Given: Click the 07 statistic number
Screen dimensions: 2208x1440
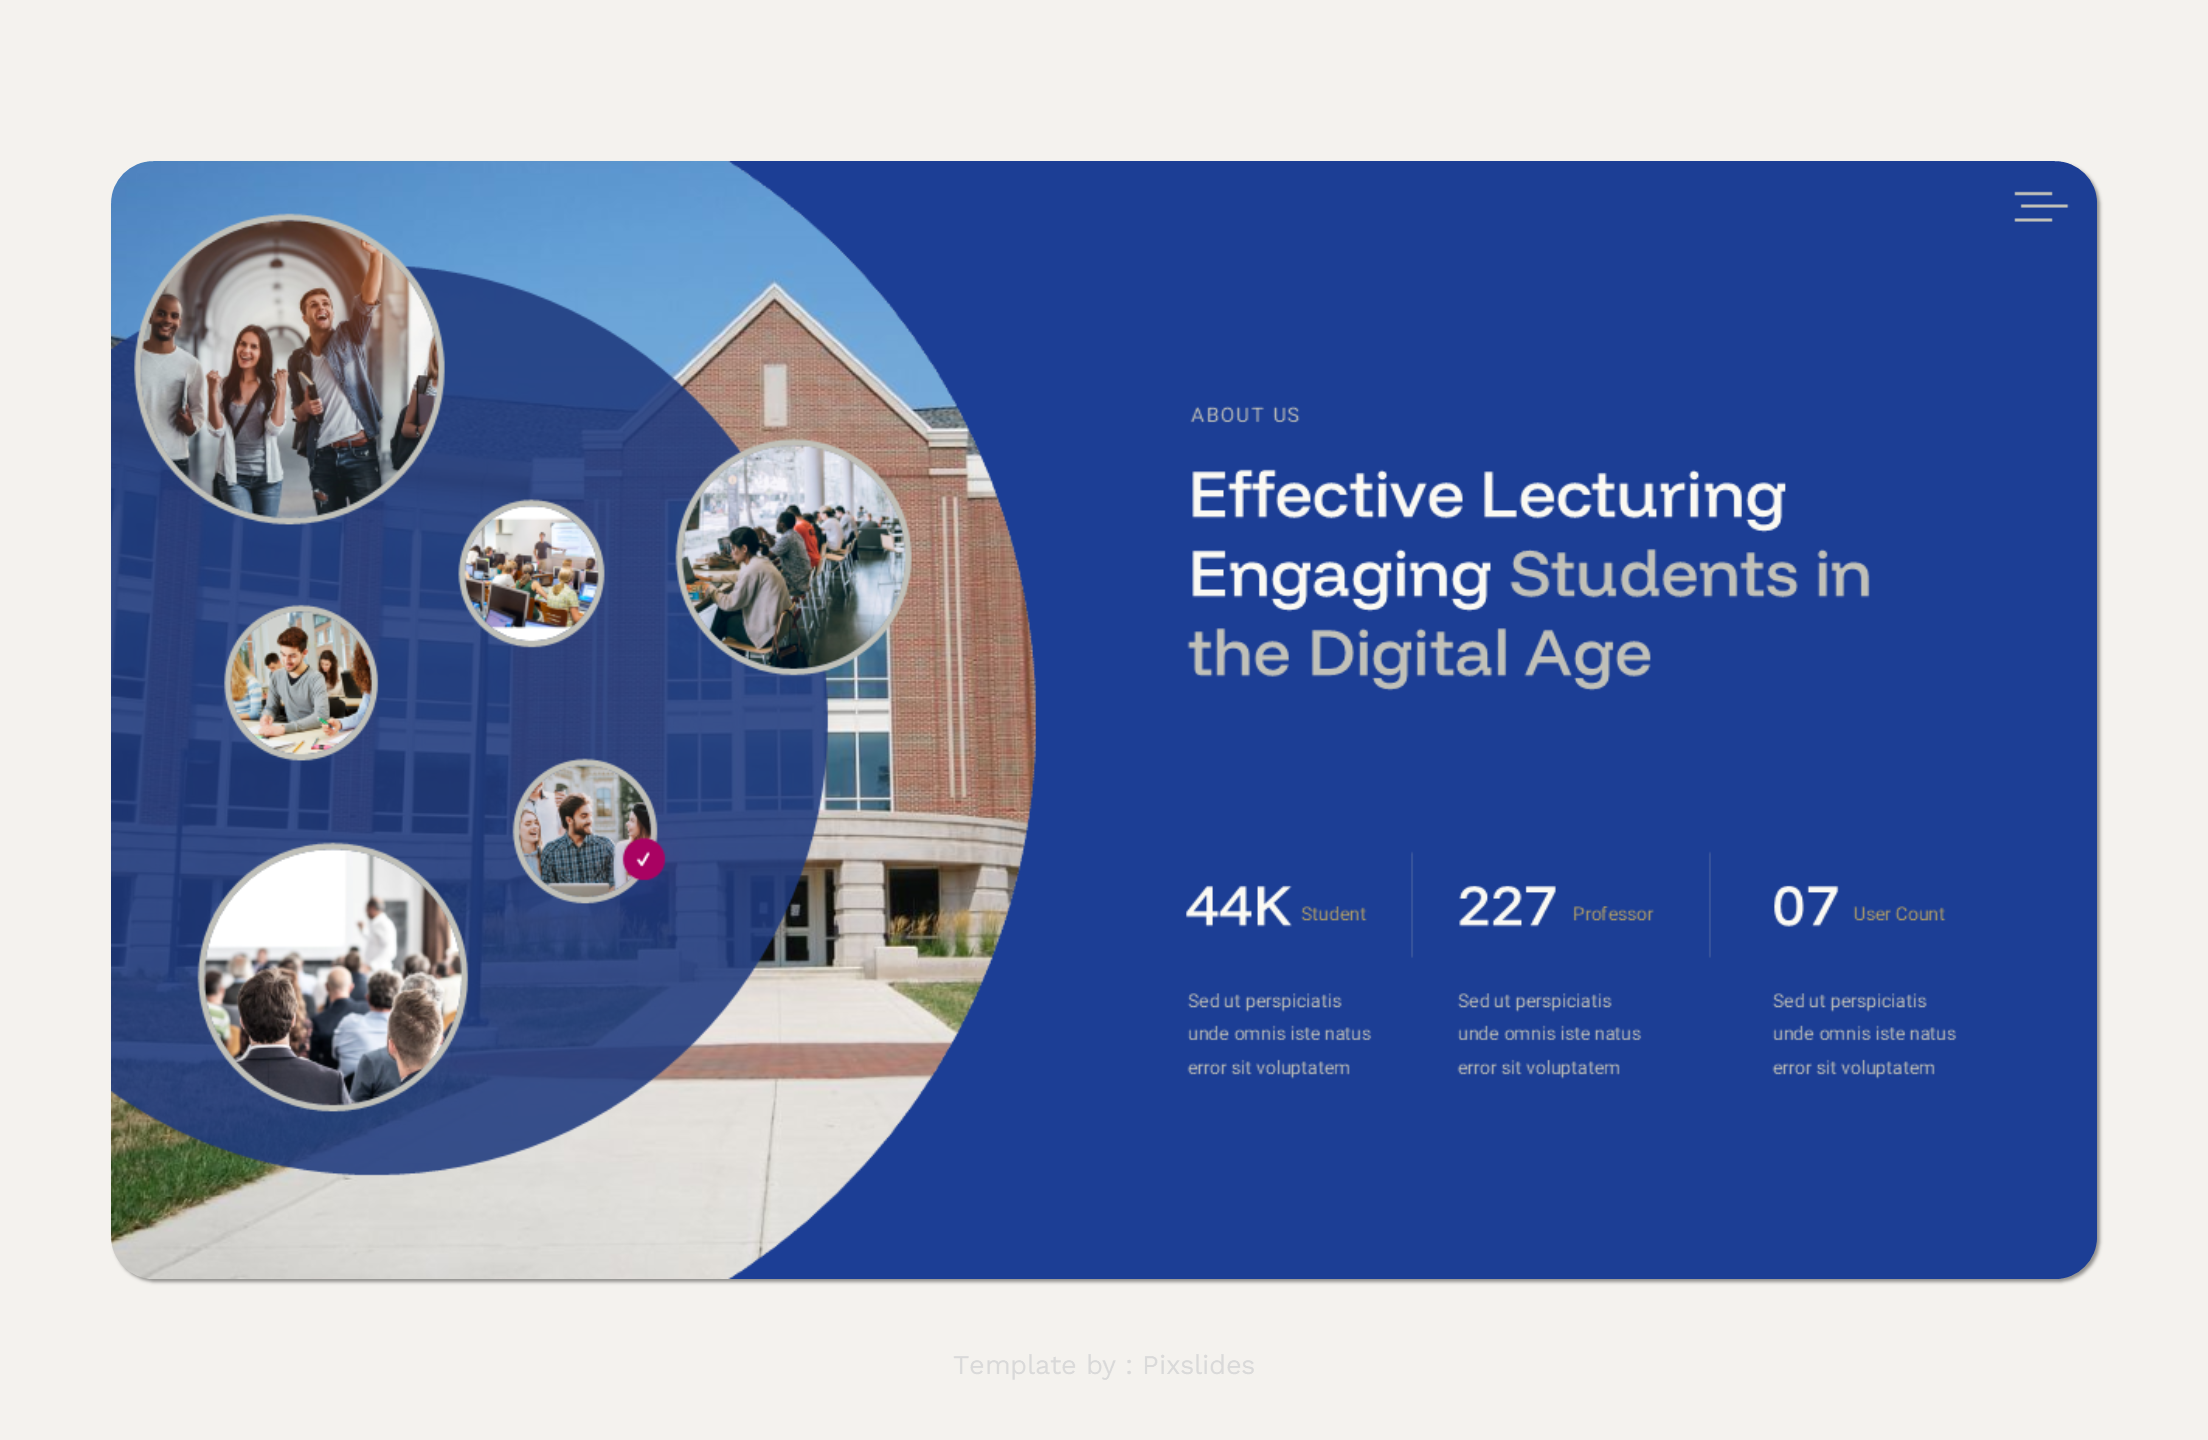Looking at the screenshot, I should 1805,907.
